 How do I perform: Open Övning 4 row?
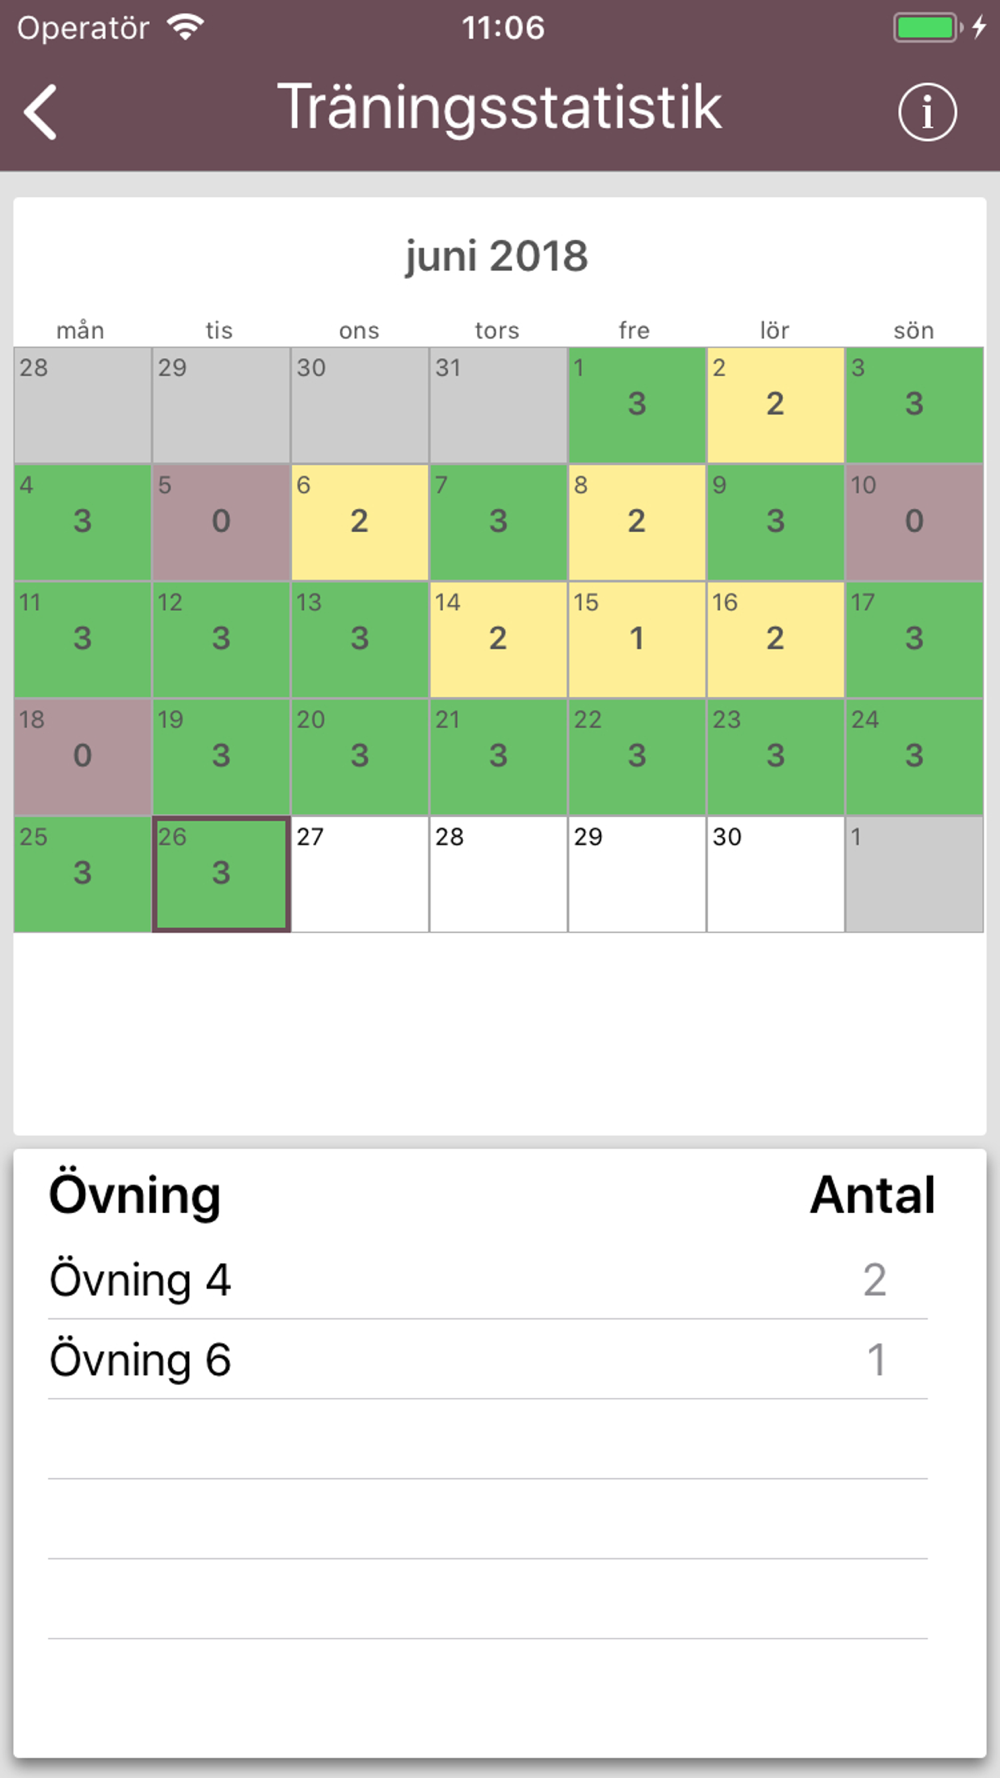click(x=488, y=1280)
